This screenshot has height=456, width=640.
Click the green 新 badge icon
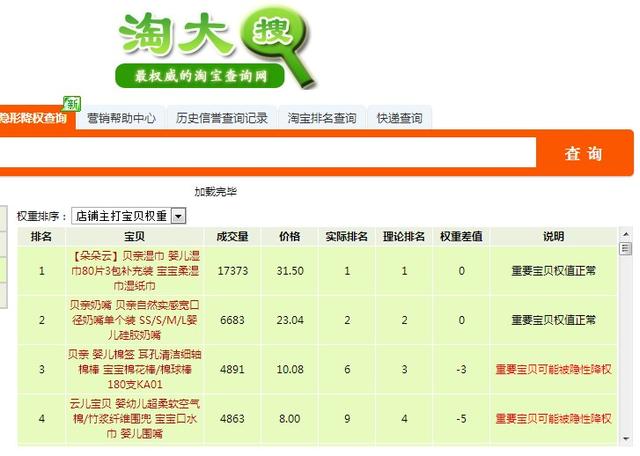click(72, 104)
